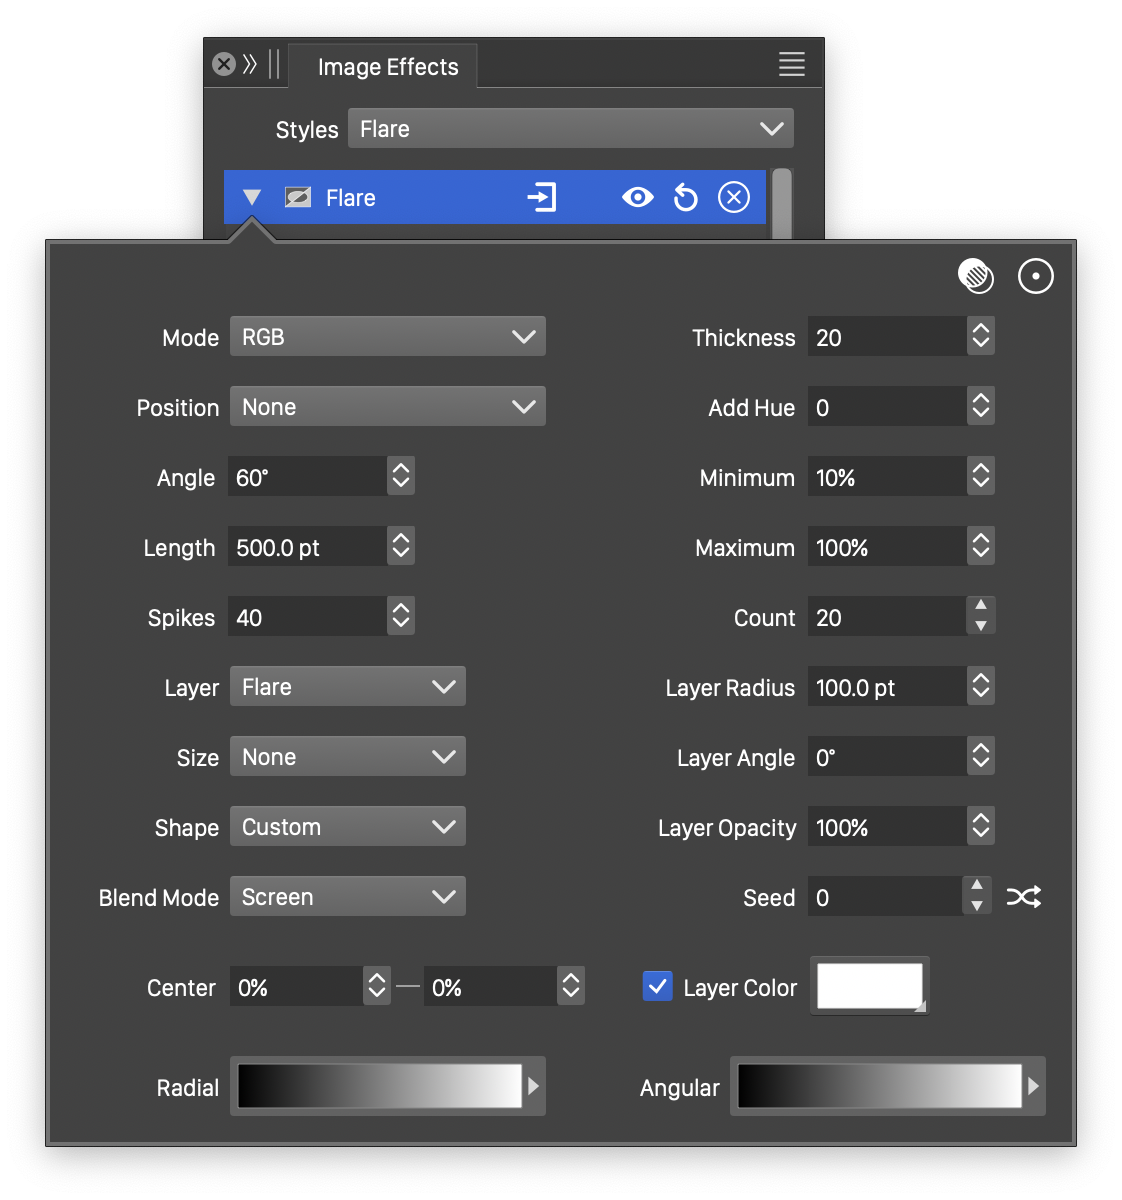Uncheck the Layer Color checkbox

[657, 987]
